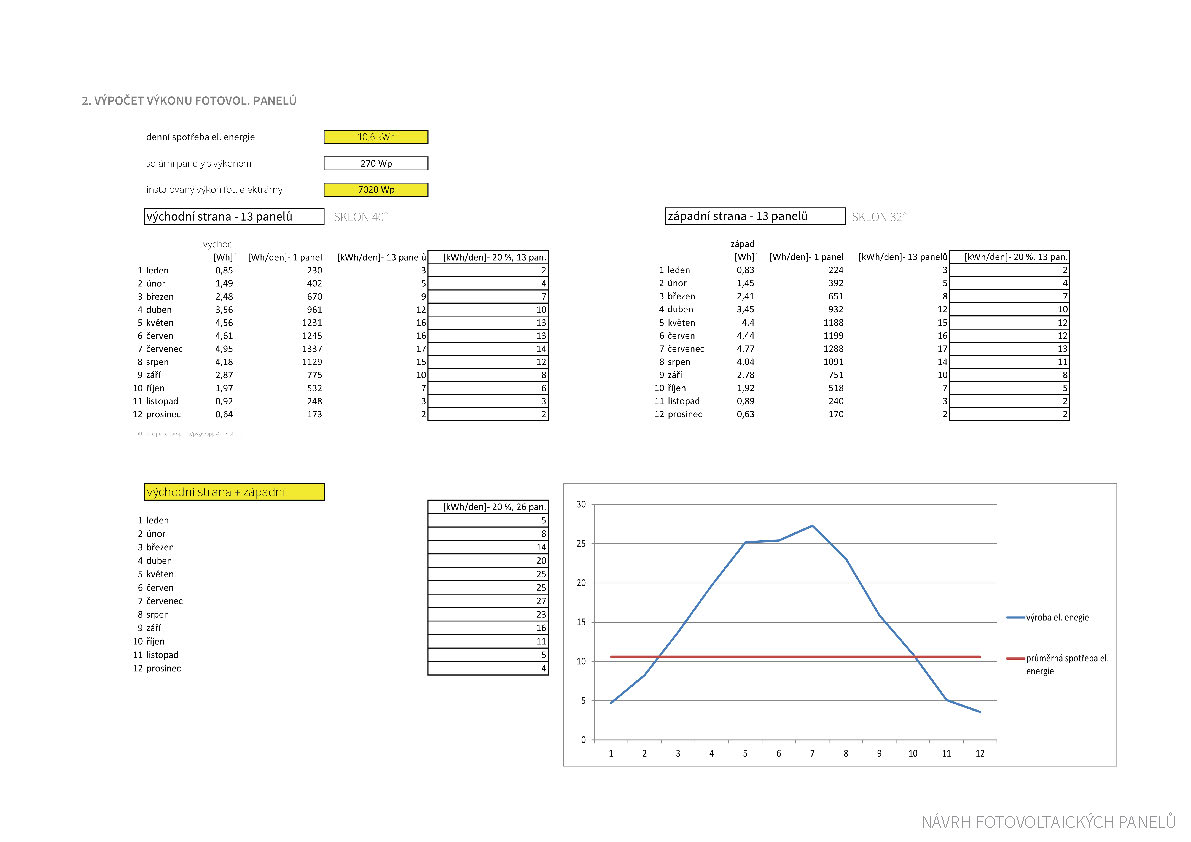
Task: Click the footer 'Návrh fotovoltaických panelů' title
Action: (x=1048, y=822)
